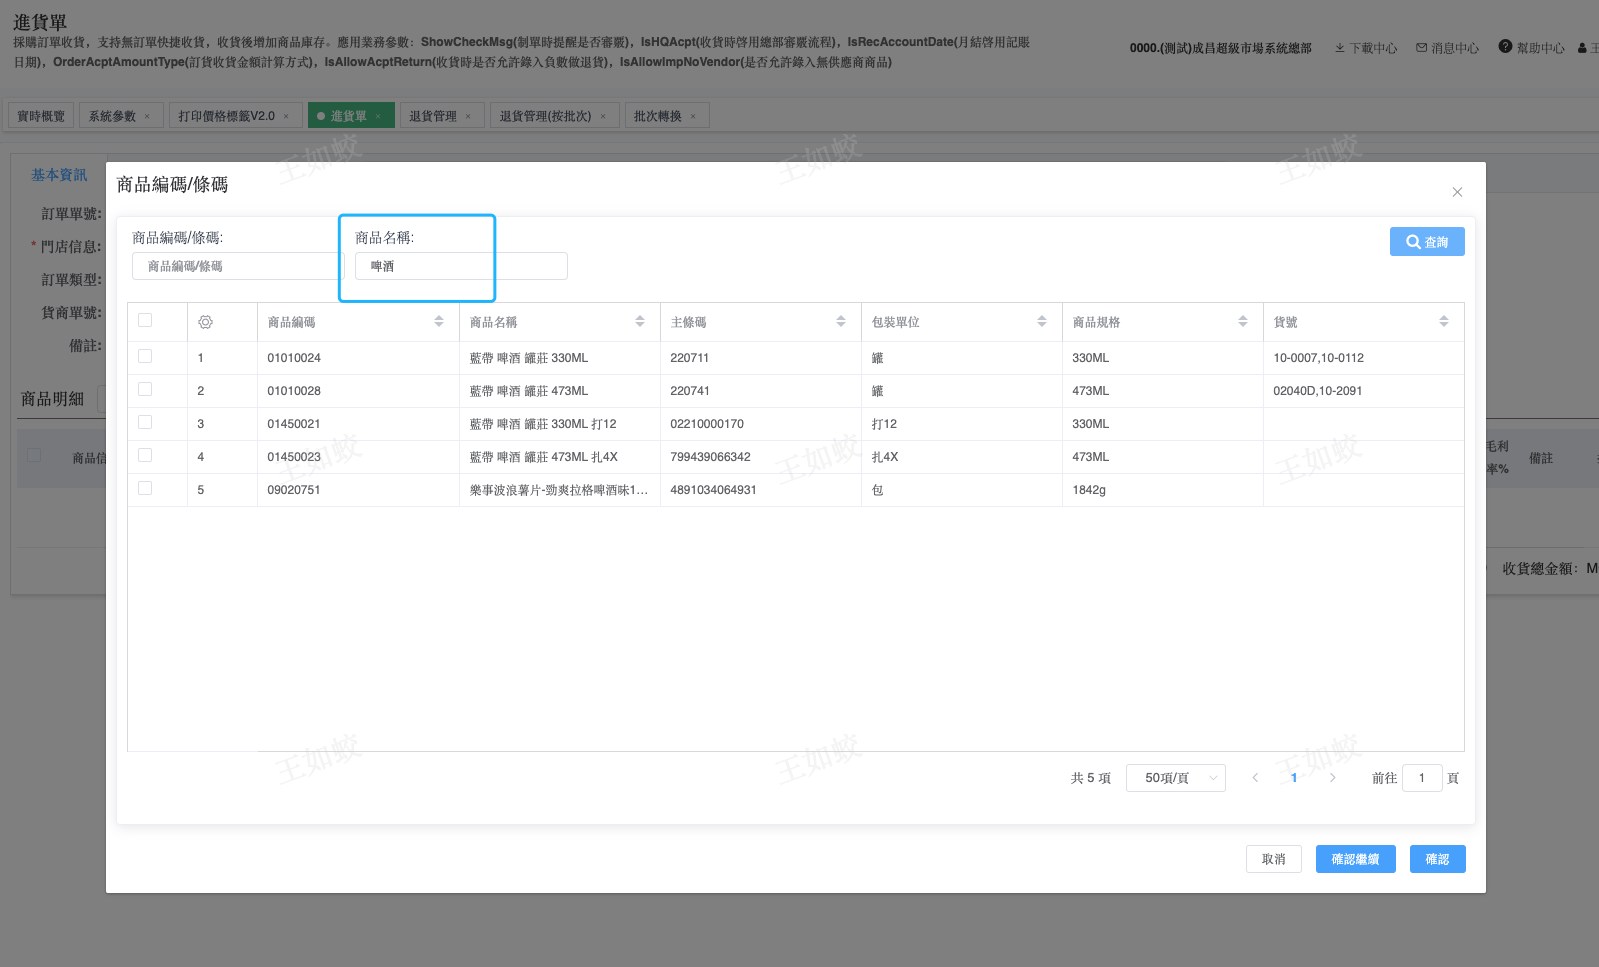Open the 系統參數 tab
The image size is (1599, 967).
click(x=112, y=116)
